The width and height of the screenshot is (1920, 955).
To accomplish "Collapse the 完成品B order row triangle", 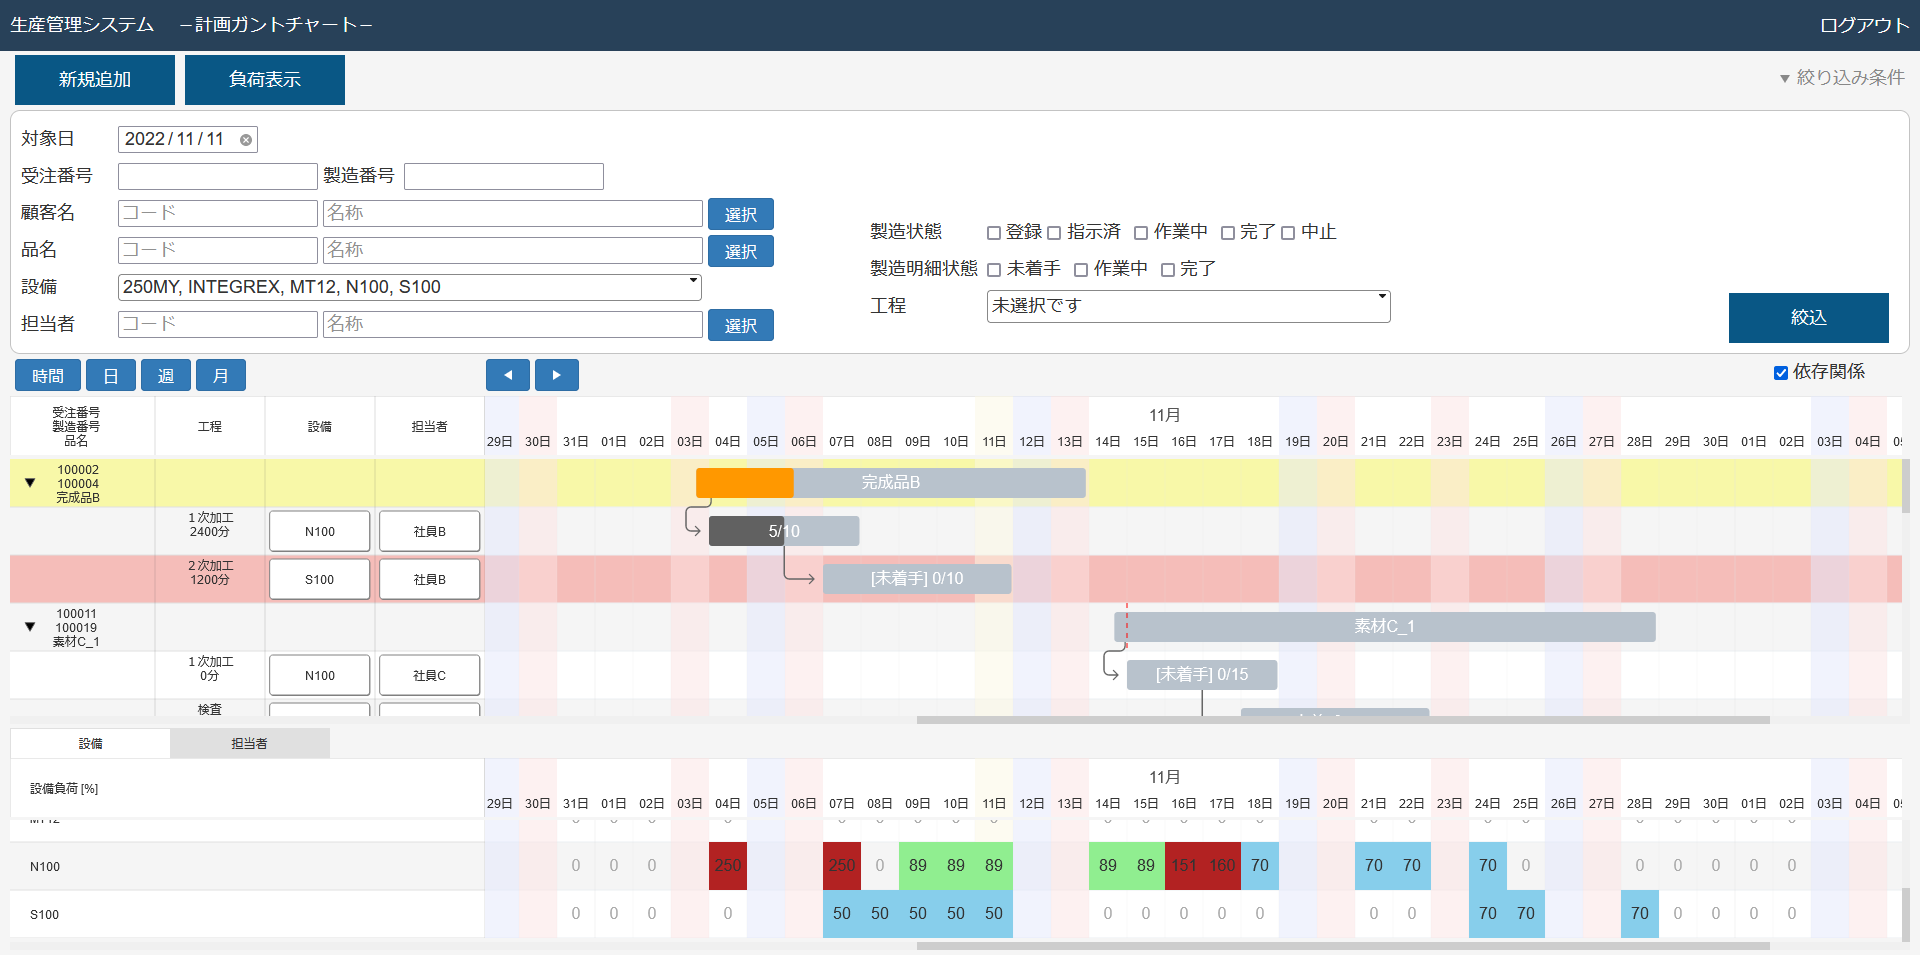I will tap(30, 483).
